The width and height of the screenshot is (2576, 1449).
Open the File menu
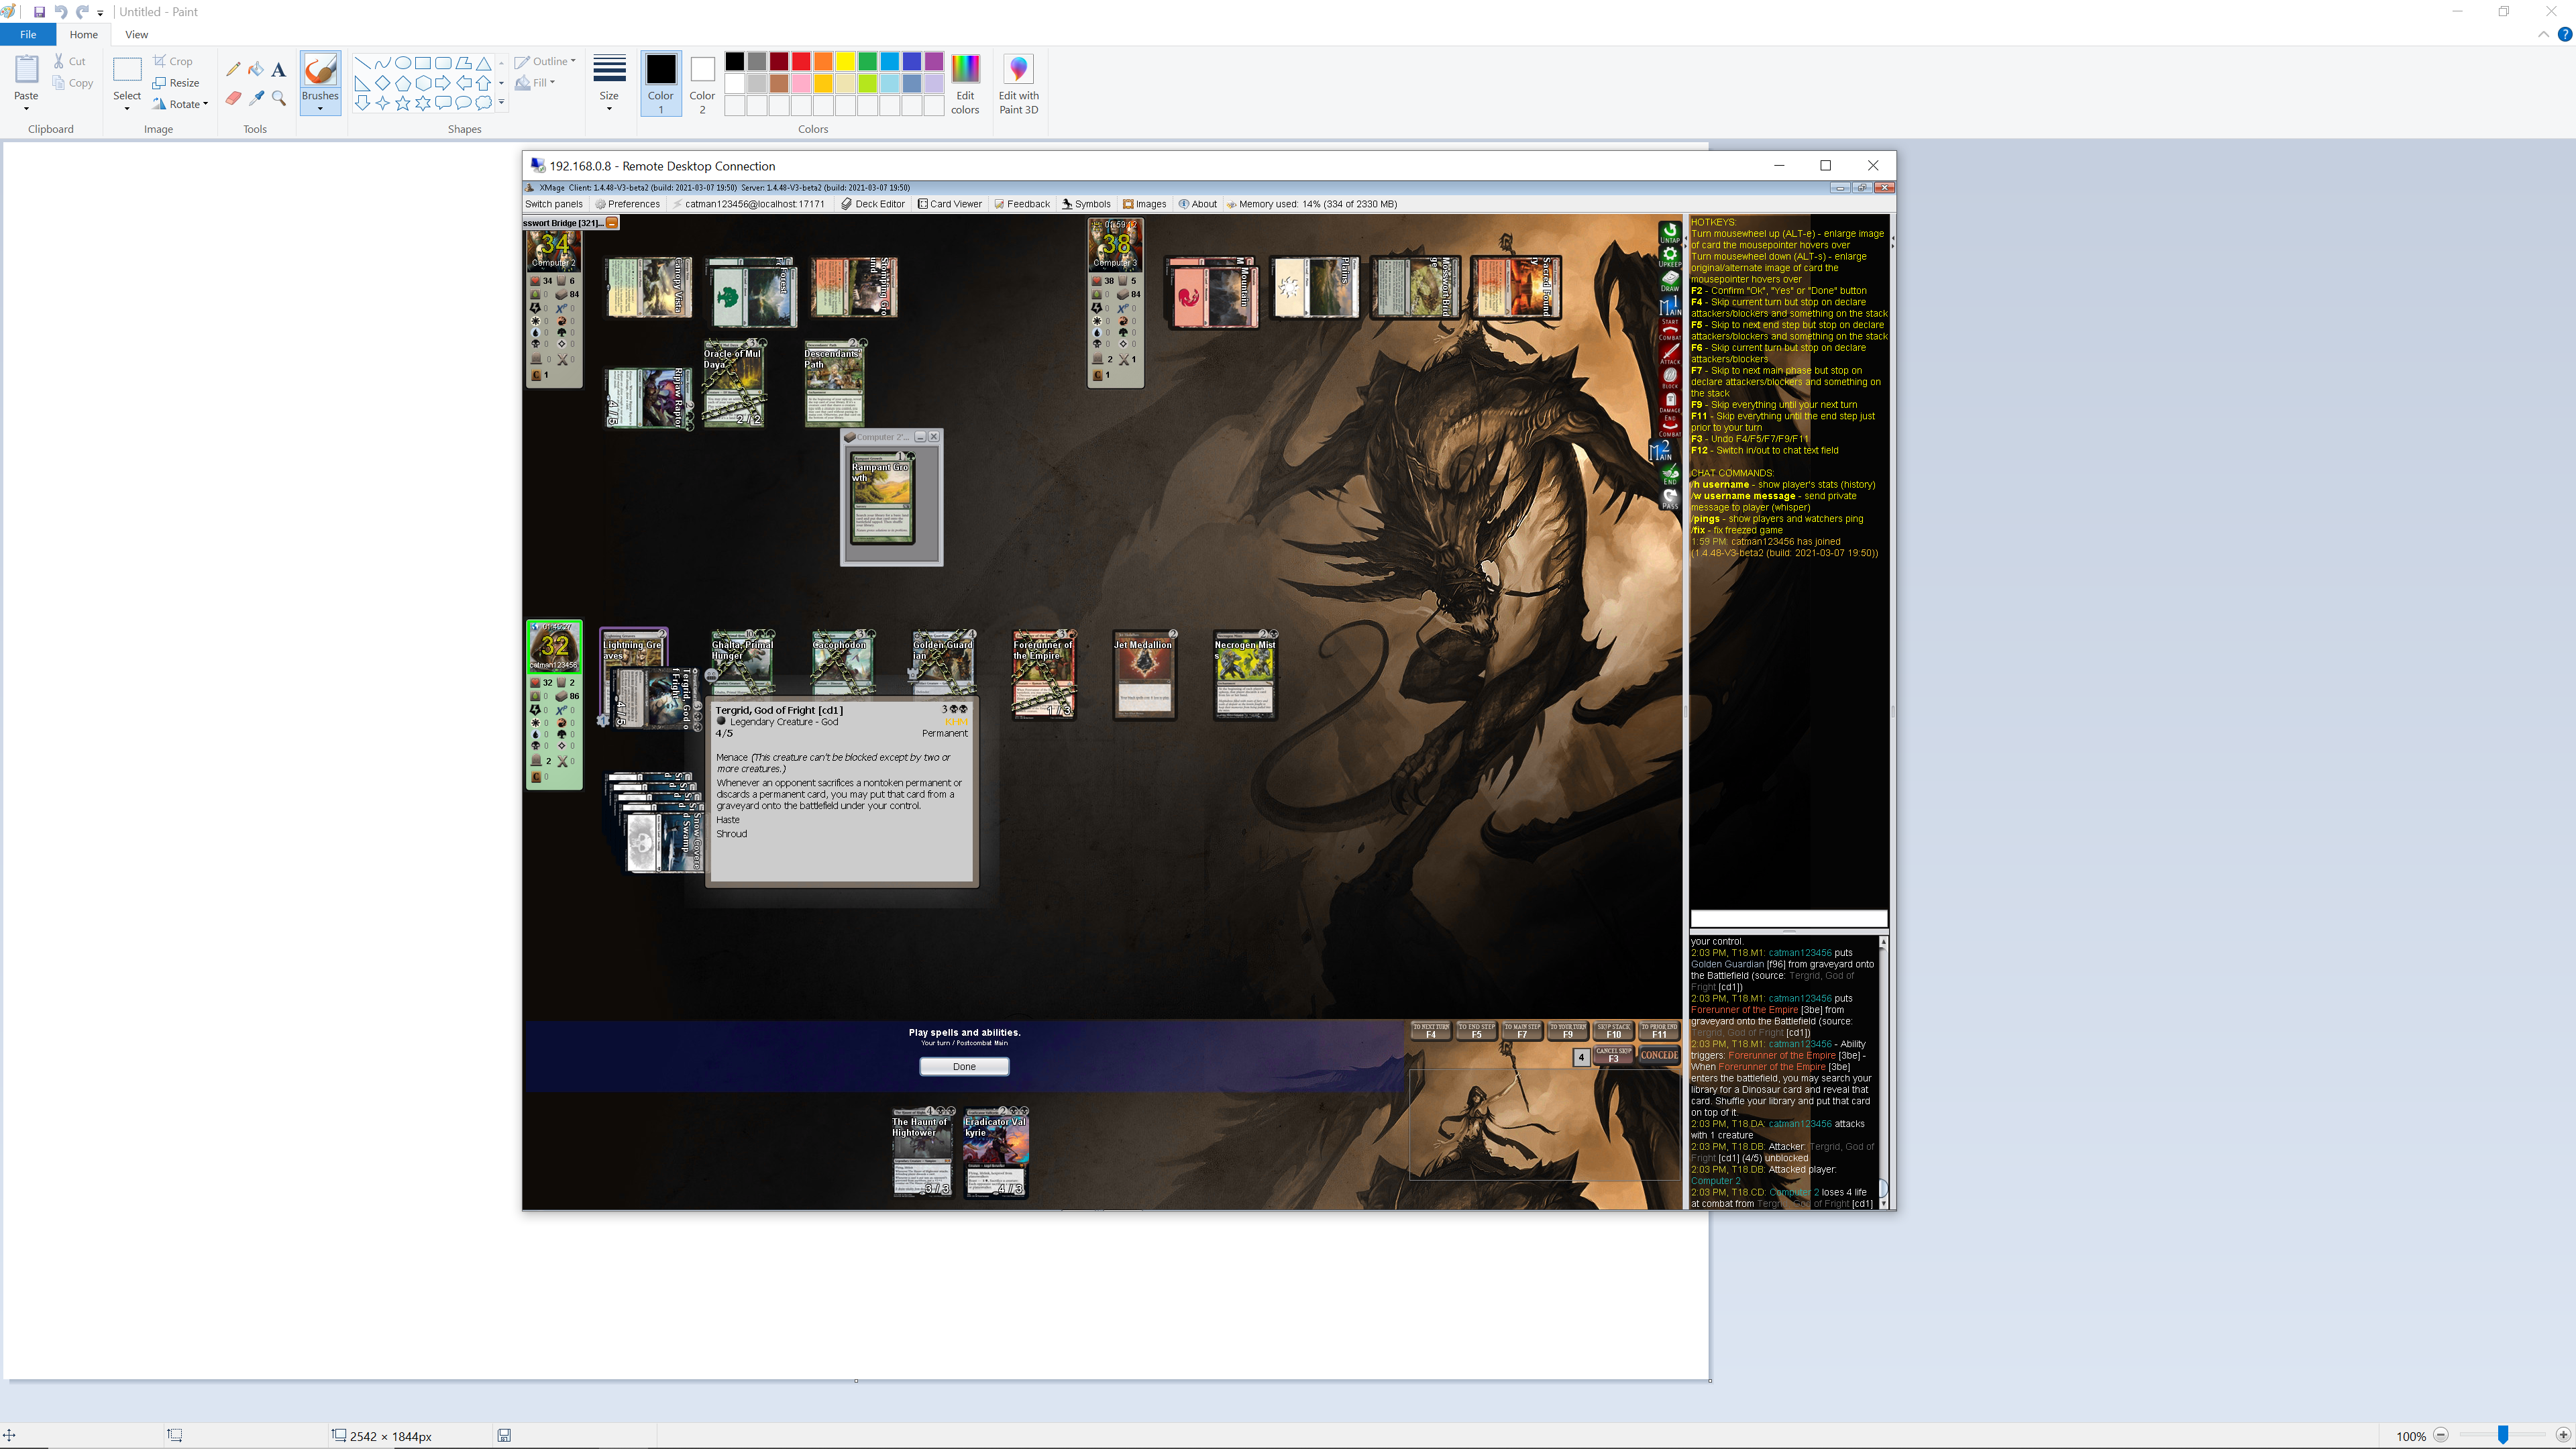(28, 34)
